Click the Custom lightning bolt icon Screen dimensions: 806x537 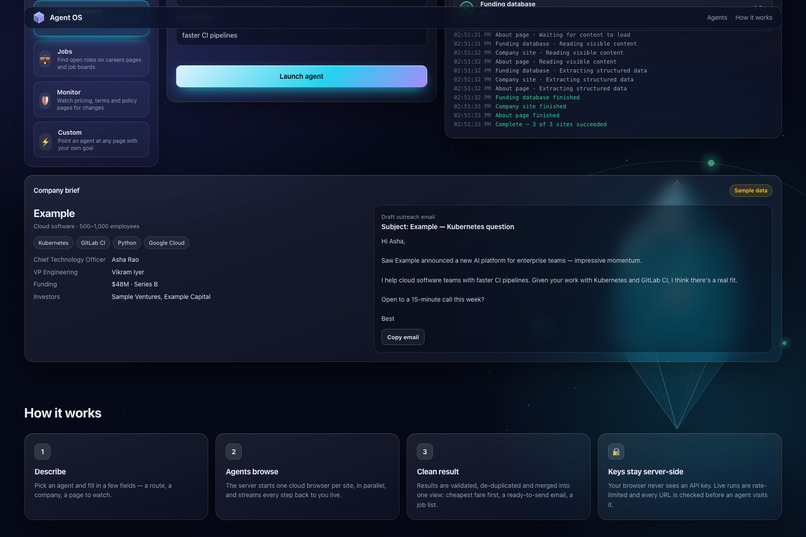45,141
